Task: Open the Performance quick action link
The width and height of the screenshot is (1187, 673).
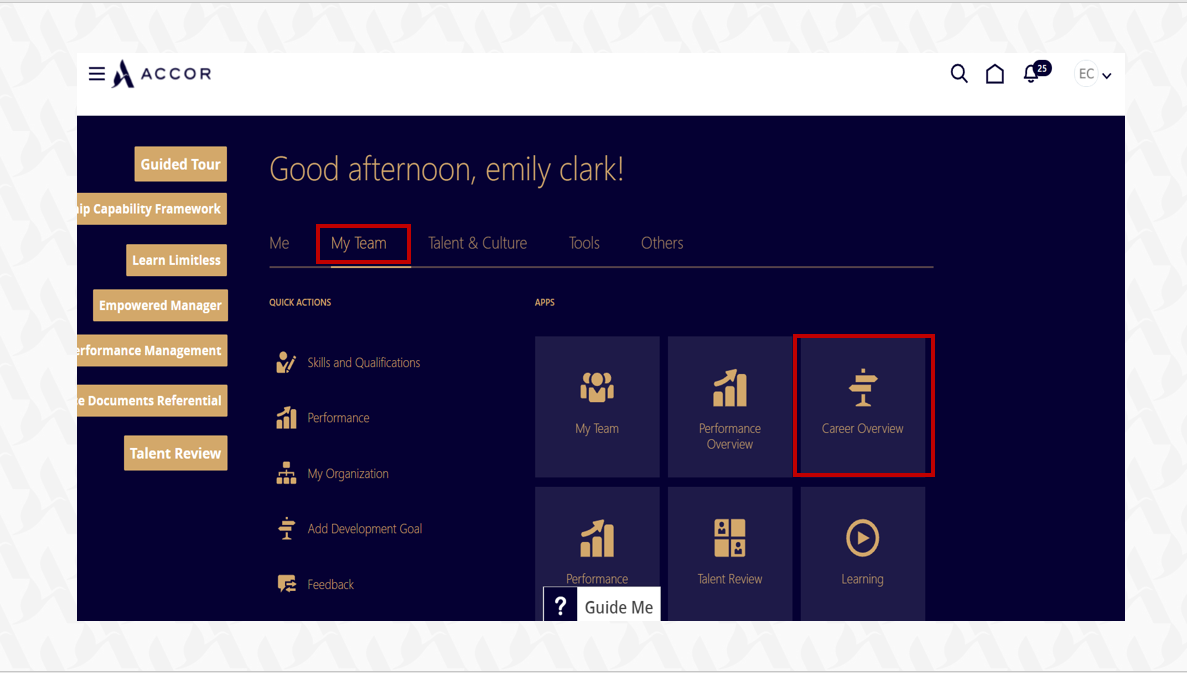Action: click(x=338, y=418)
